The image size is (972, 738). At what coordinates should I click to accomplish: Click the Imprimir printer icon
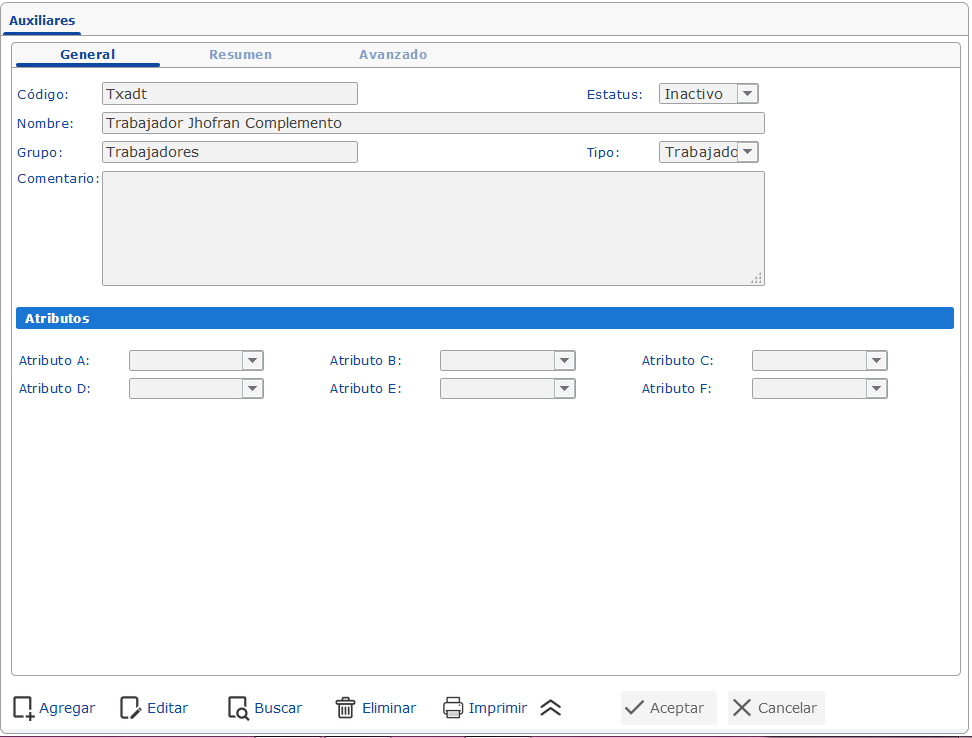tap(453, 708)
